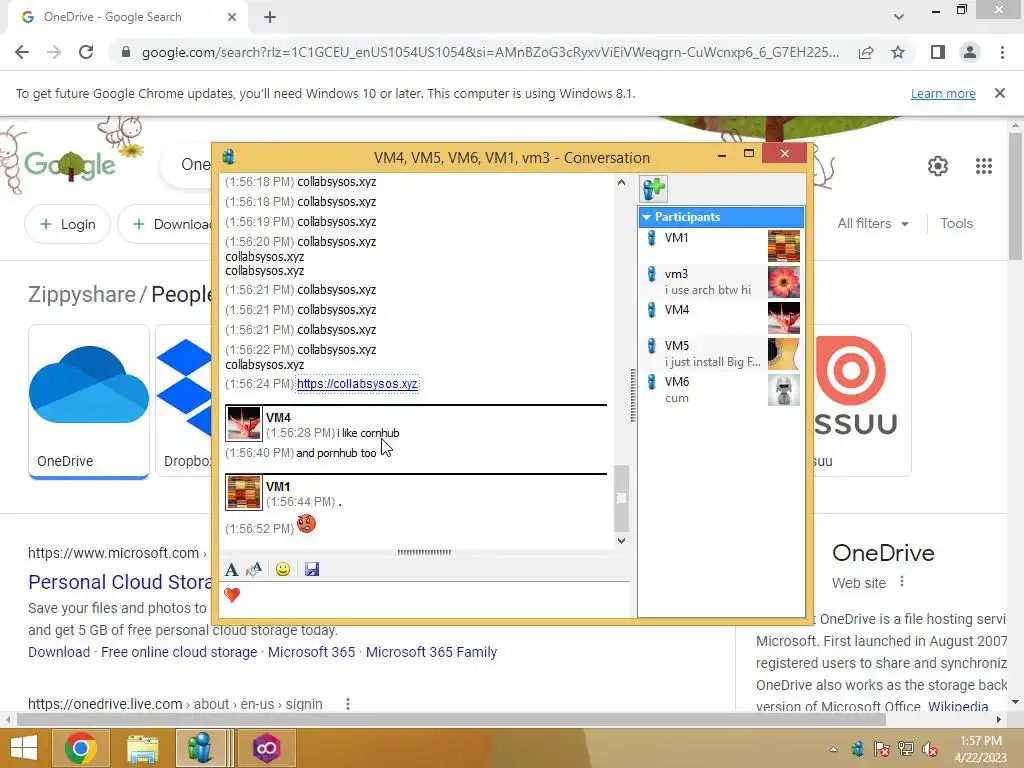Open the Windows Start button
The width and height of the screenshot is (1024, 768).
pyautogui.click(x=24, y=748)
